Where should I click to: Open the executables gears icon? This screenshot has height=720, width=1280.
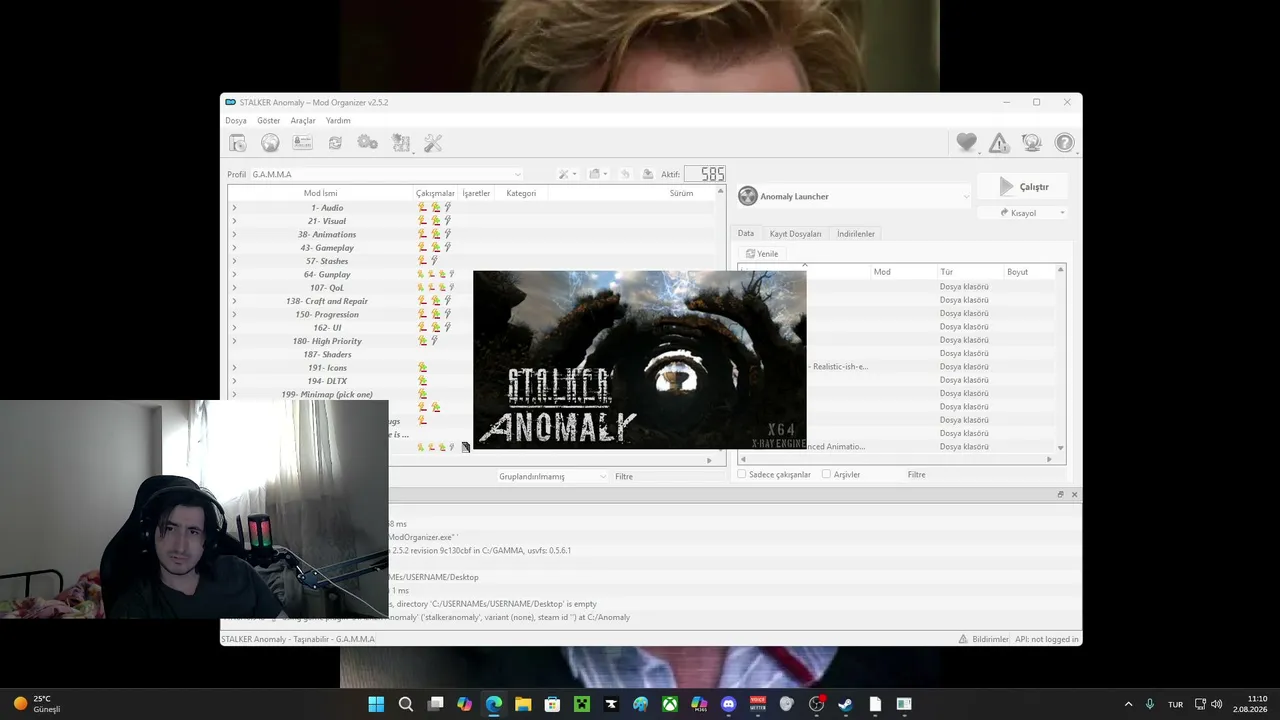(x=368, y=143)
